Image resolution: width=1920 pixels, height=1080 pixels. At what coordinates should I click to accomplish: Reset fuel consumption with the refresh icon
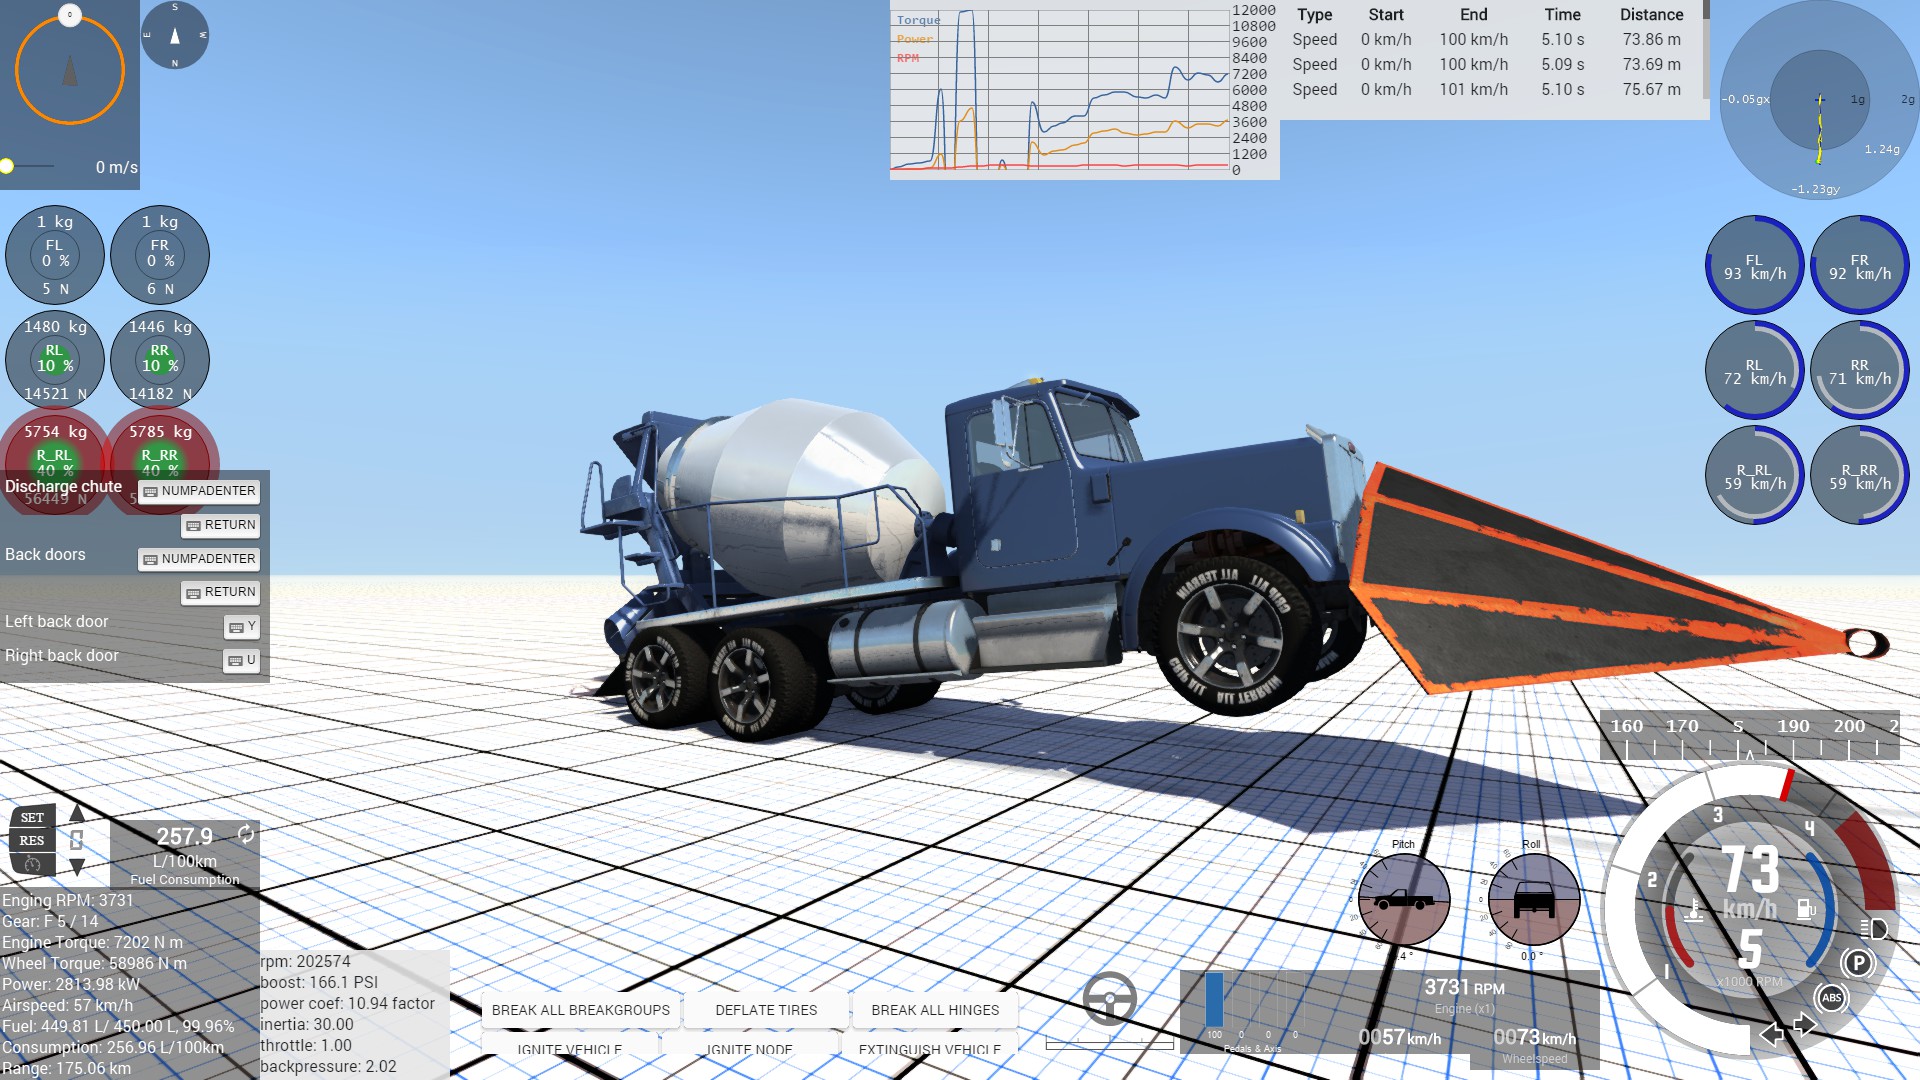point(246,834)
